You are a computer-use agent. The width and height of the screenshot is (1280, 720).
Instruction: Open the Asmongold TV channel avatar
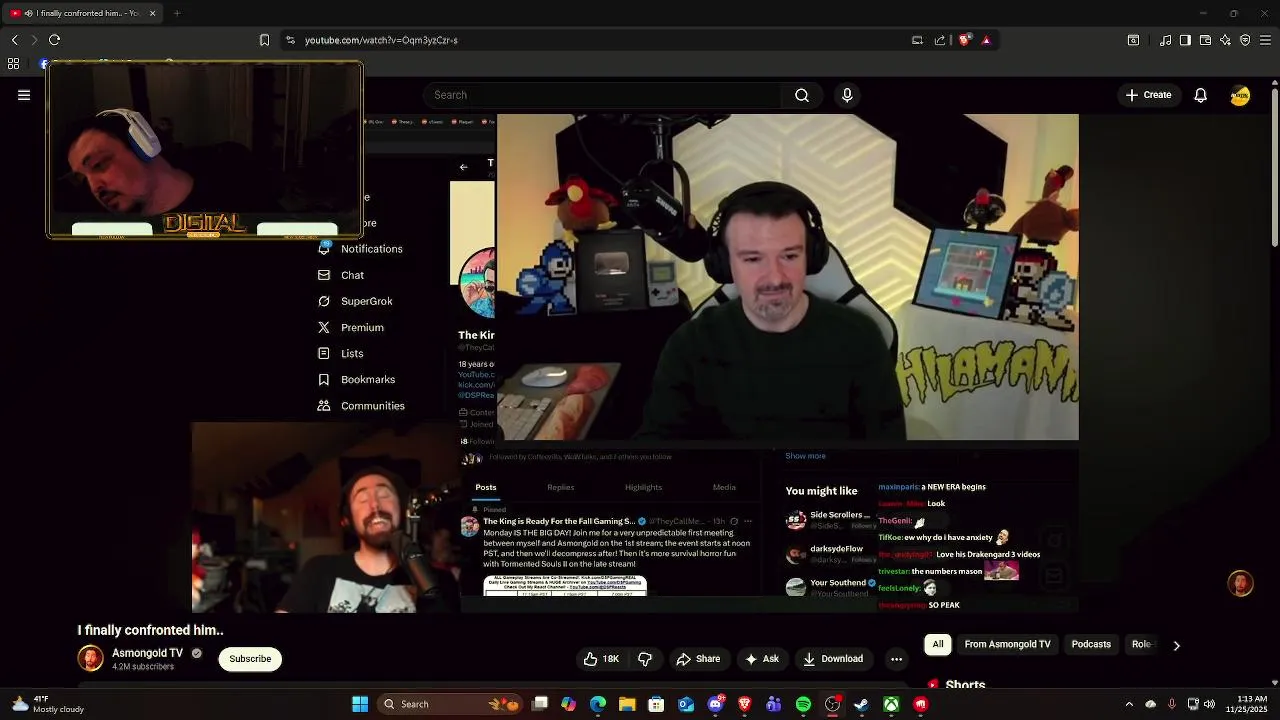coord(90,658)
